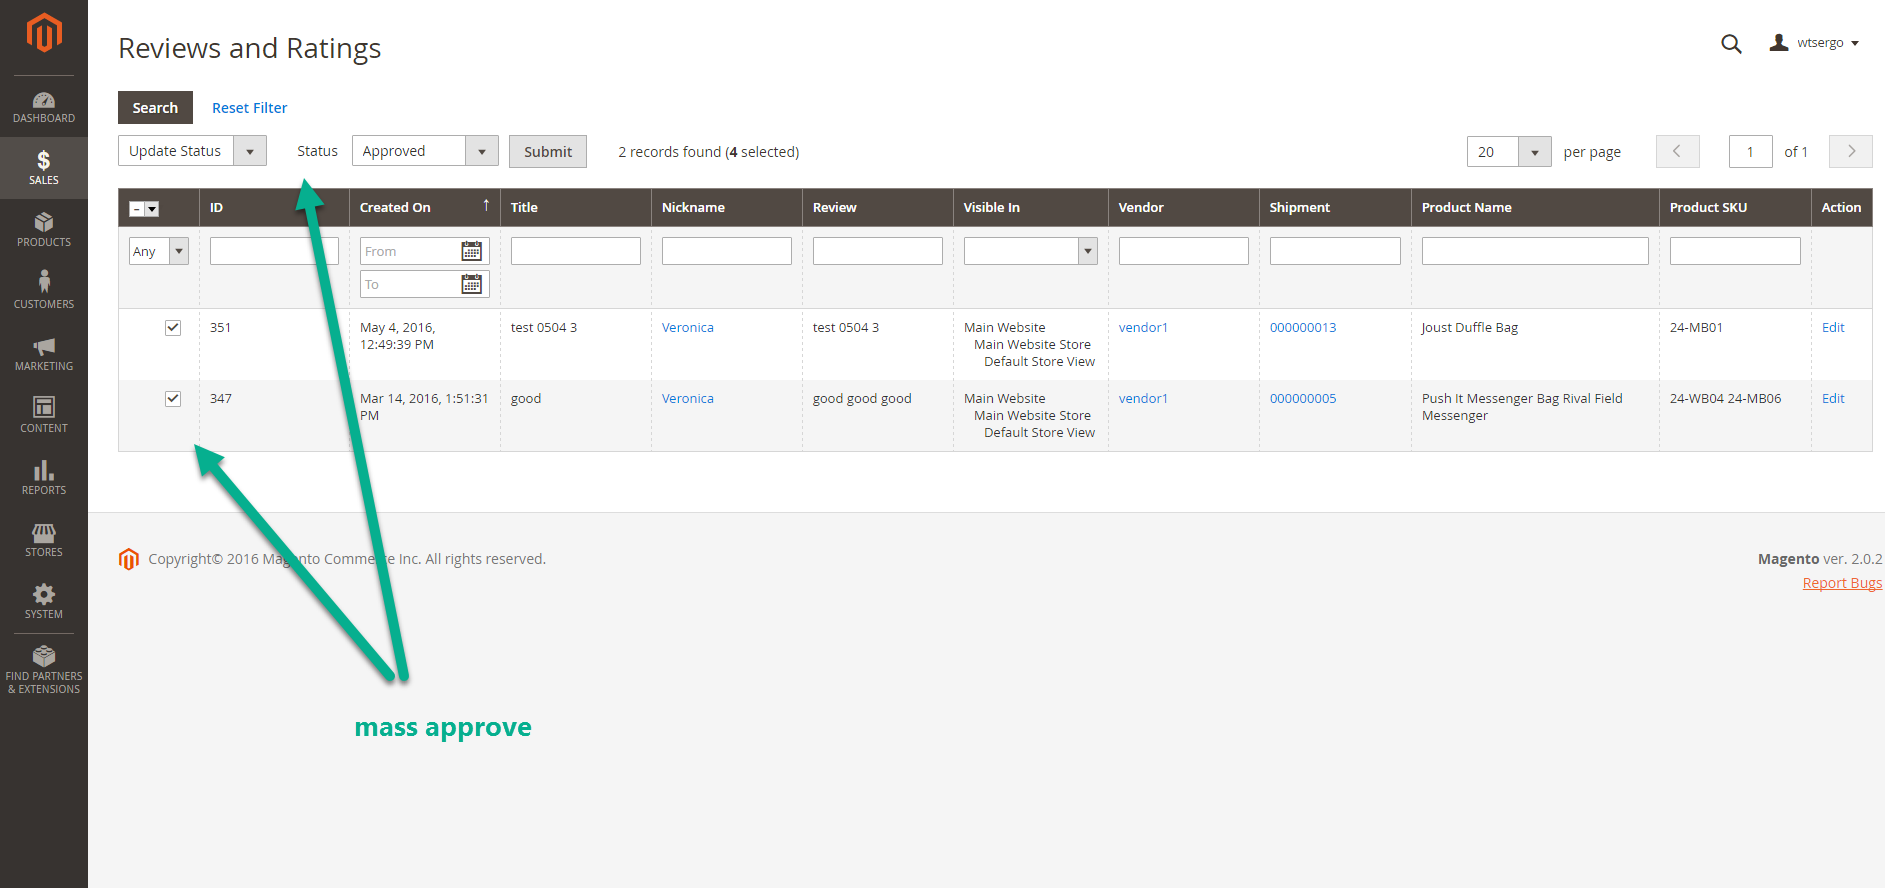Click the Search button
The width and height of the screenshot is (1885, 888).
point(155,107)
